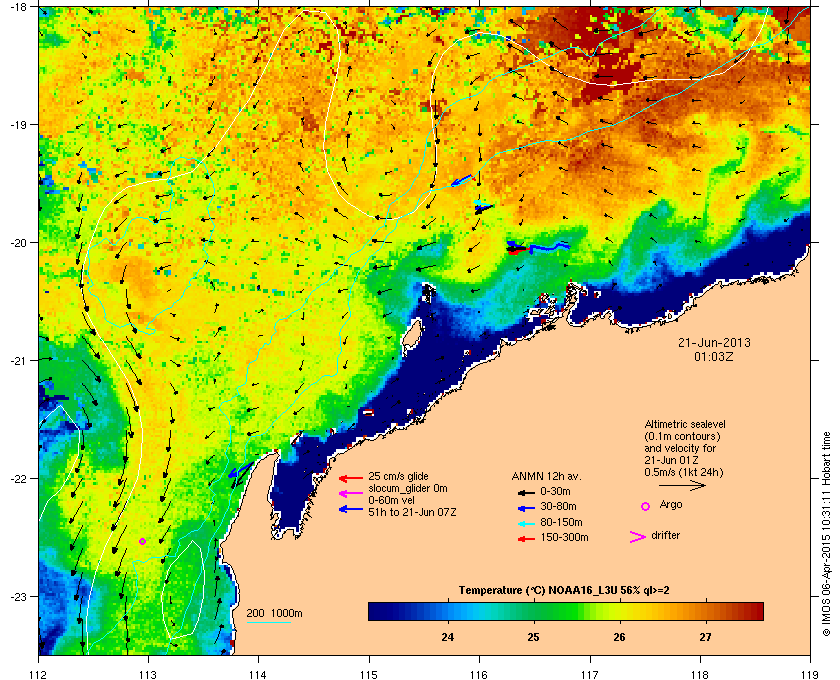Click the magenta drifter symbol in legend
Image resolution: width=840 pixels, height=680 pixels.
coord(638,537)
